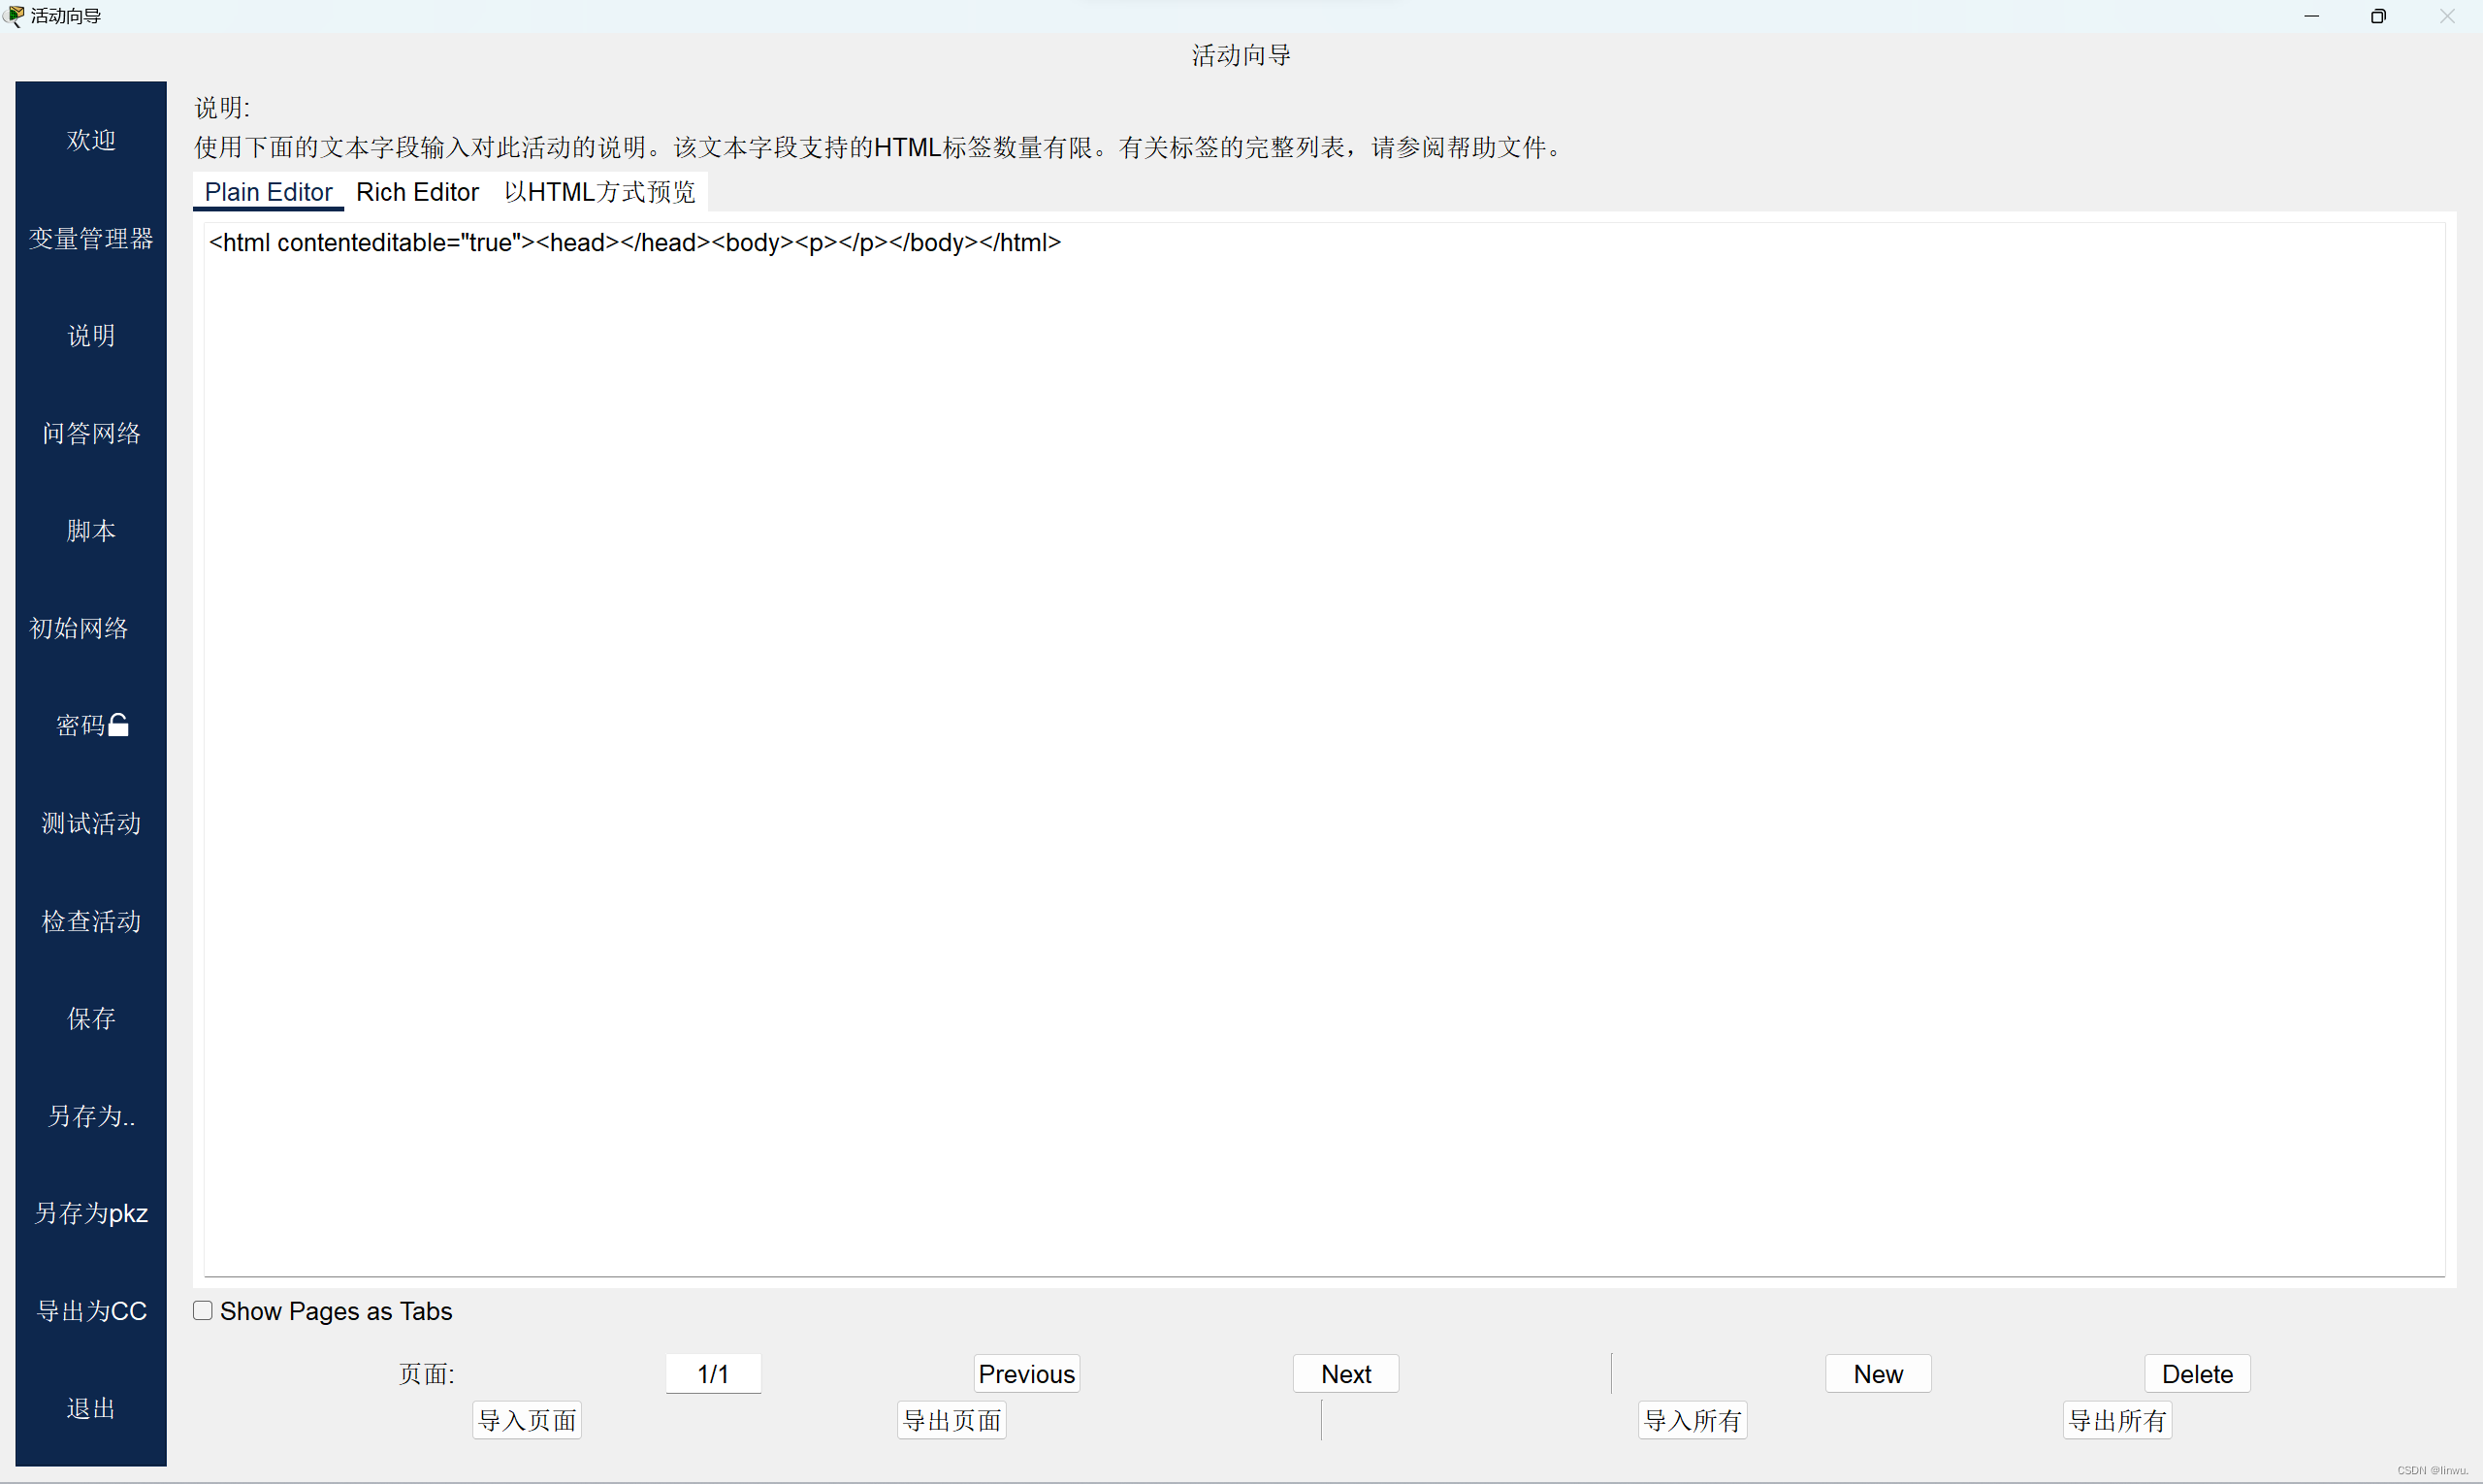Click the 导出所有 export all button
2483x1484 pixels.
2117,1420
